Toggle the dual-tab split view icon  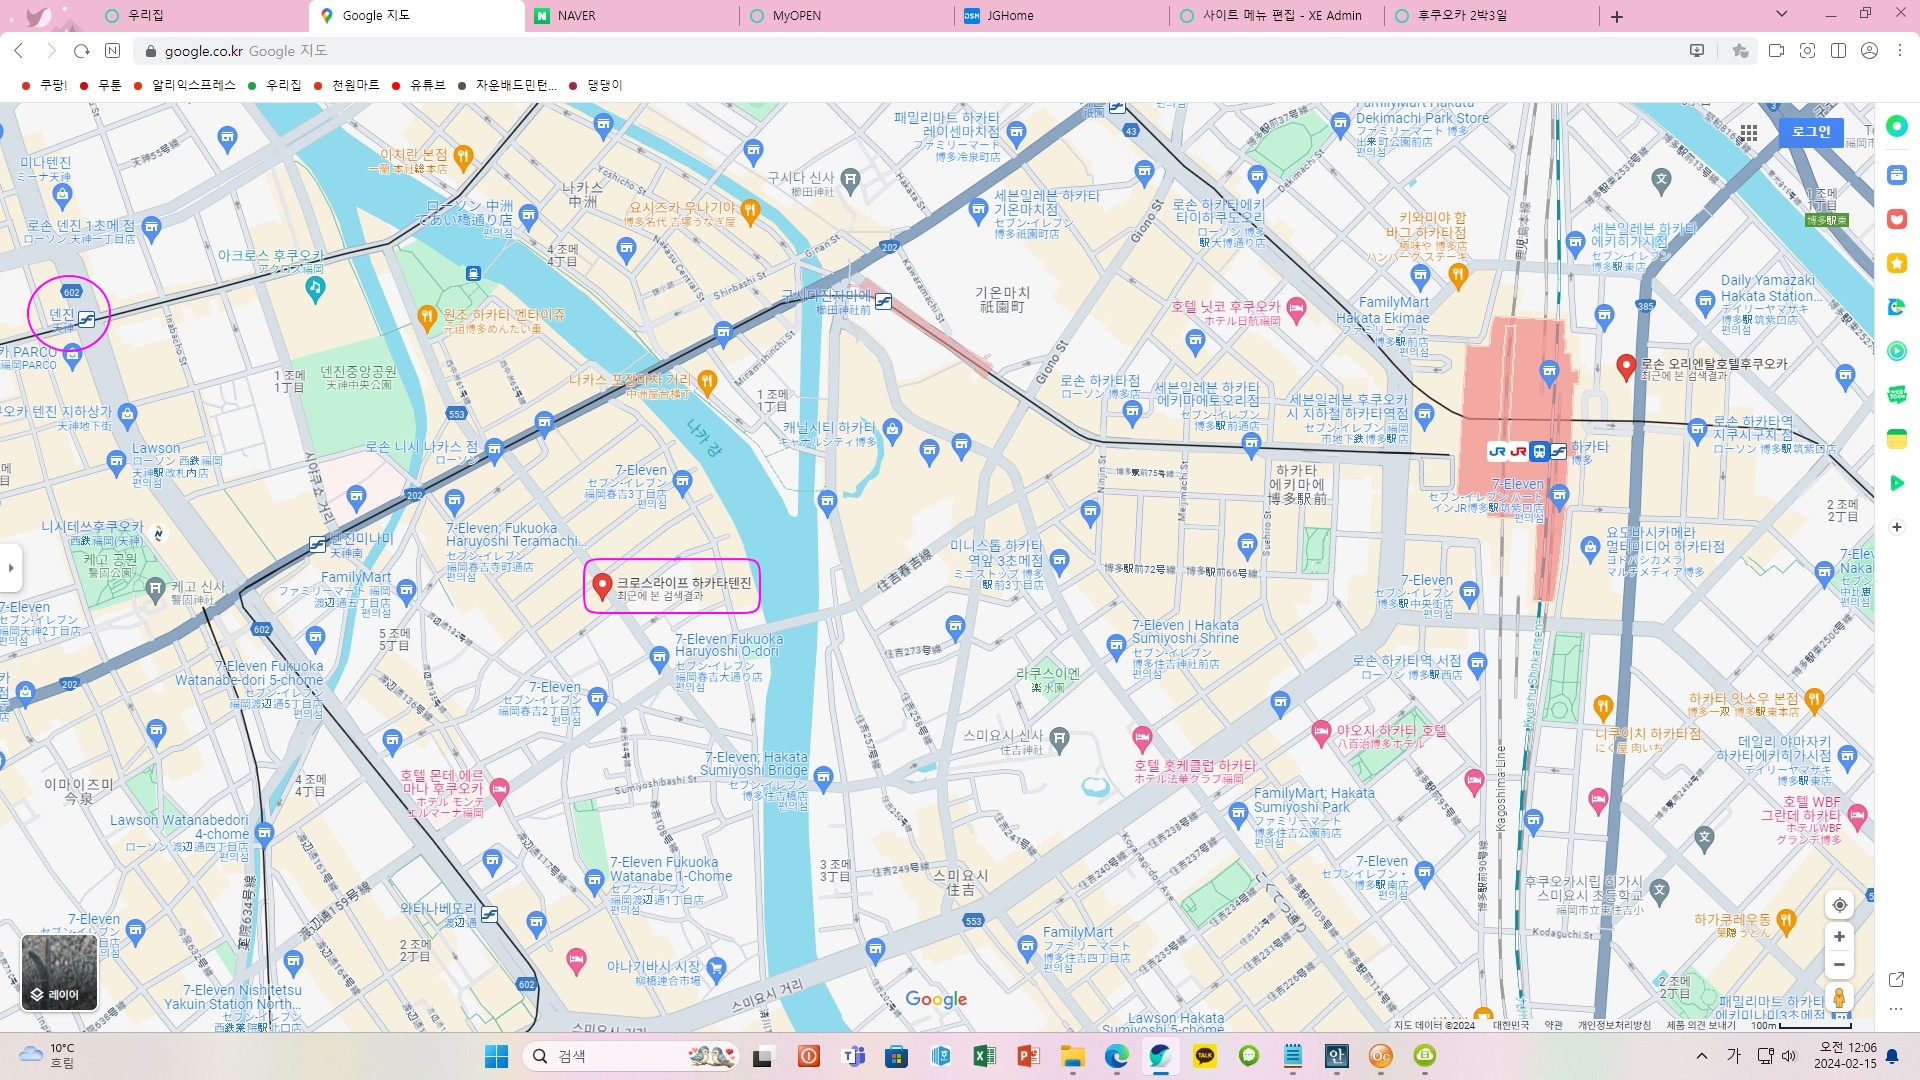(x=1838, y=51)
